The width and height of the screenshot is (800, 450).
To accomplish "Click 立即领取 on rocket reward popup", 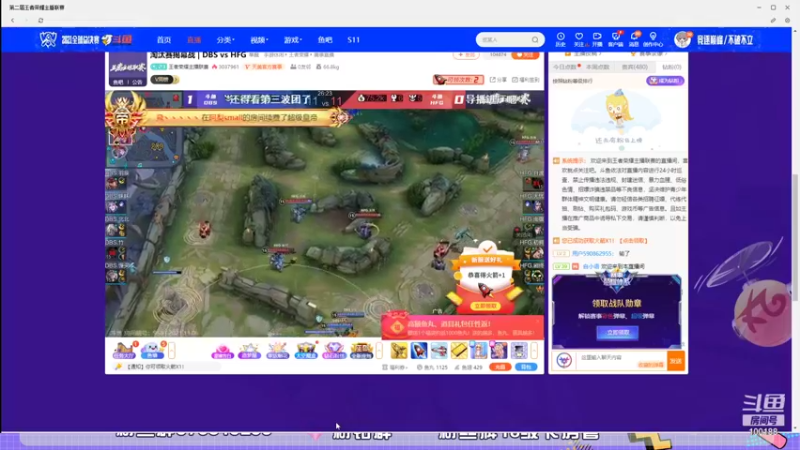I will click(485, 306).
